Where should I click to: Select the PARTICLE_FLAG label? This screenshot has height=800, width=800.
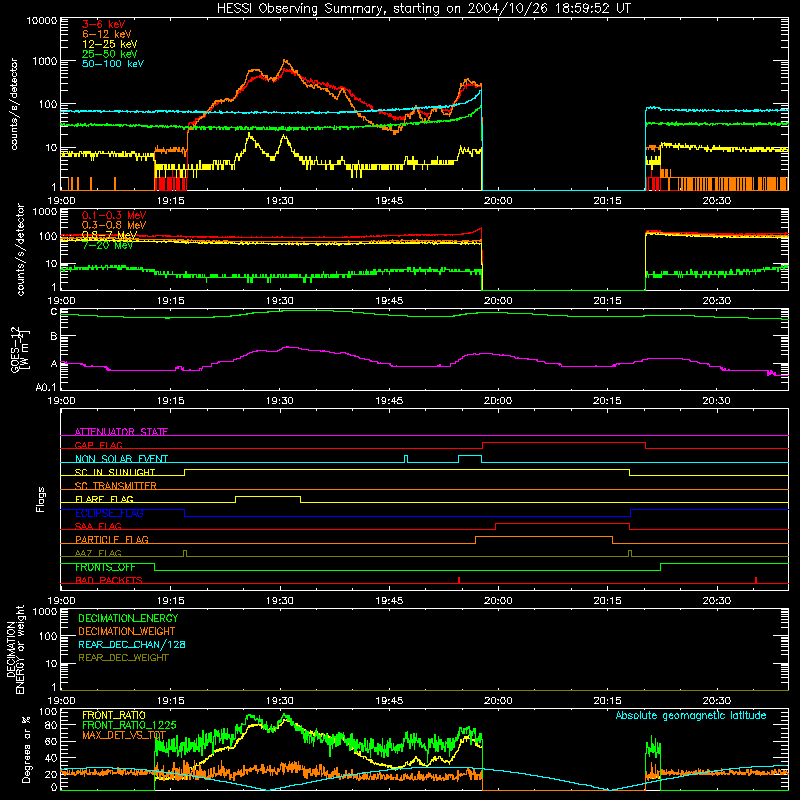[x=112, y=539]
